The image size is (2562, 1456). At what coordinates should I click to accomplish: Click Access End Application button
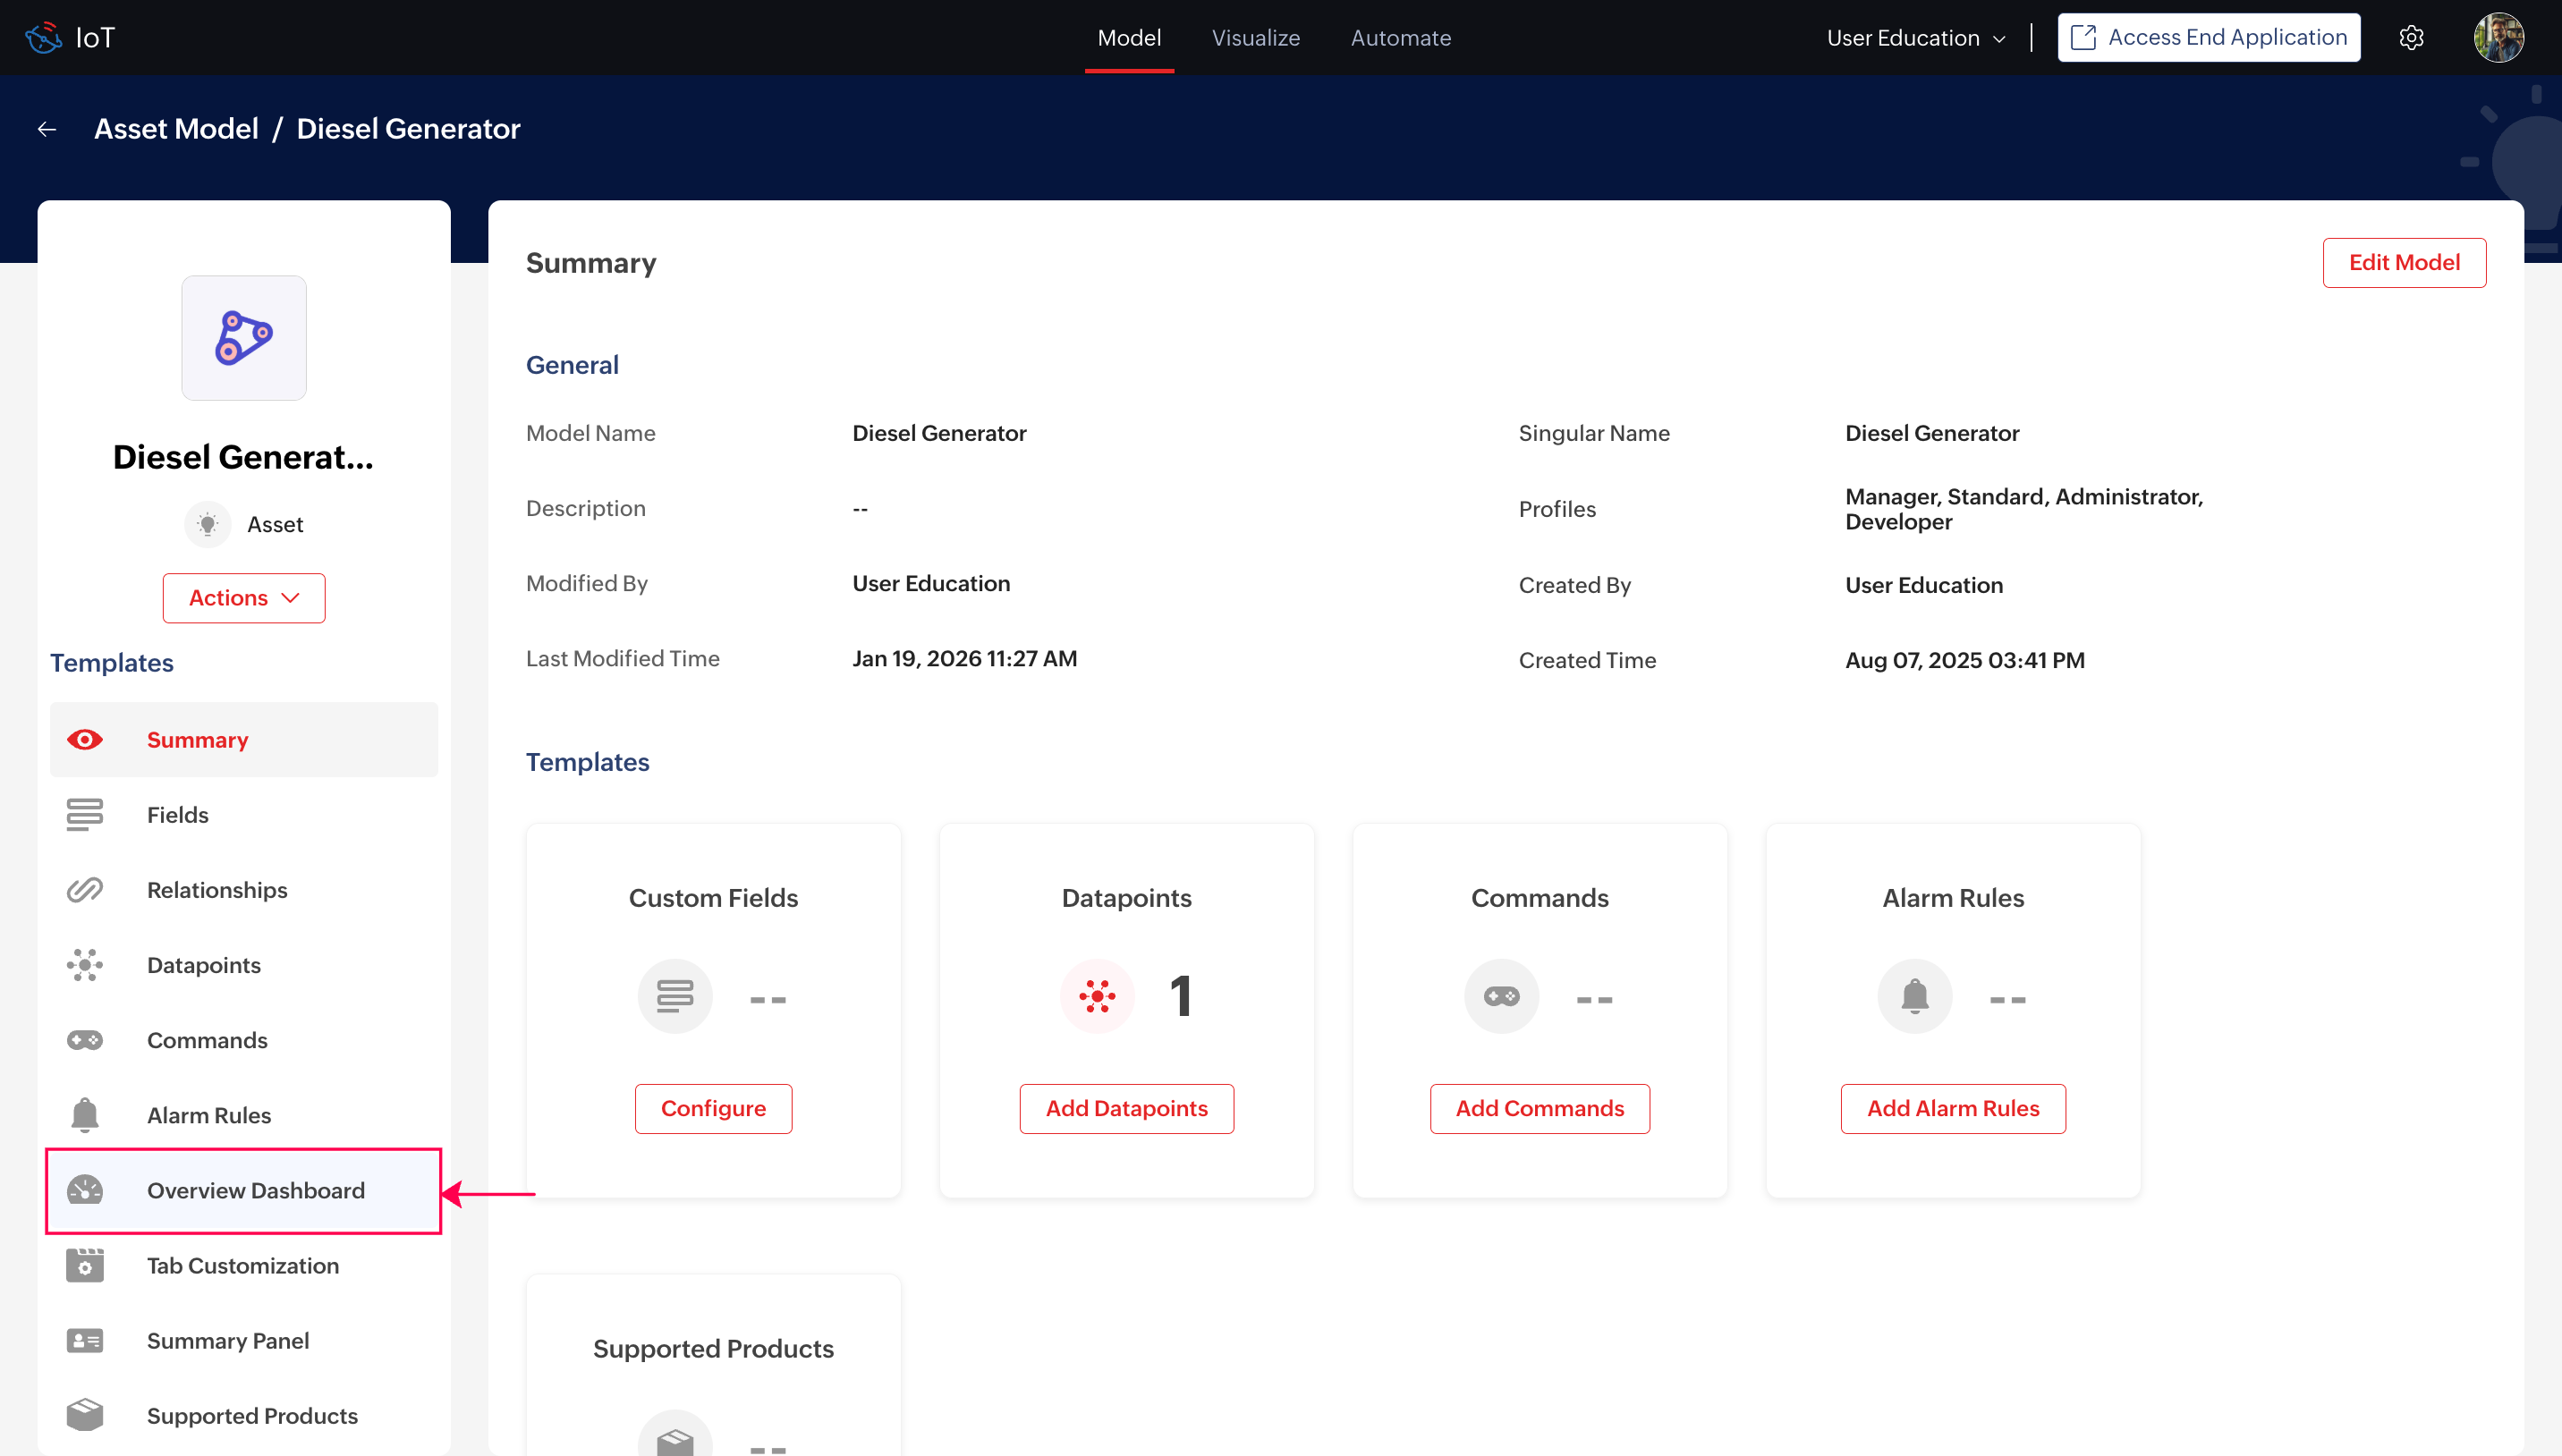point(2208,38)
